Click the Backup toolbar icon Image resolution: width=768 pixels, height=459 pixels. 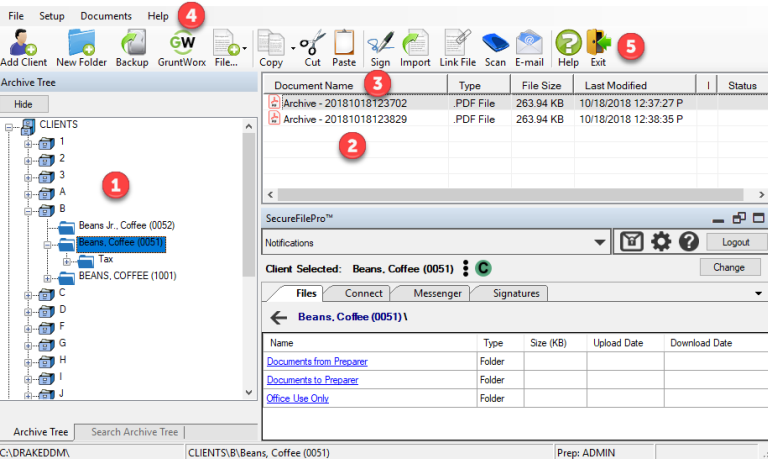coord(132,46)
